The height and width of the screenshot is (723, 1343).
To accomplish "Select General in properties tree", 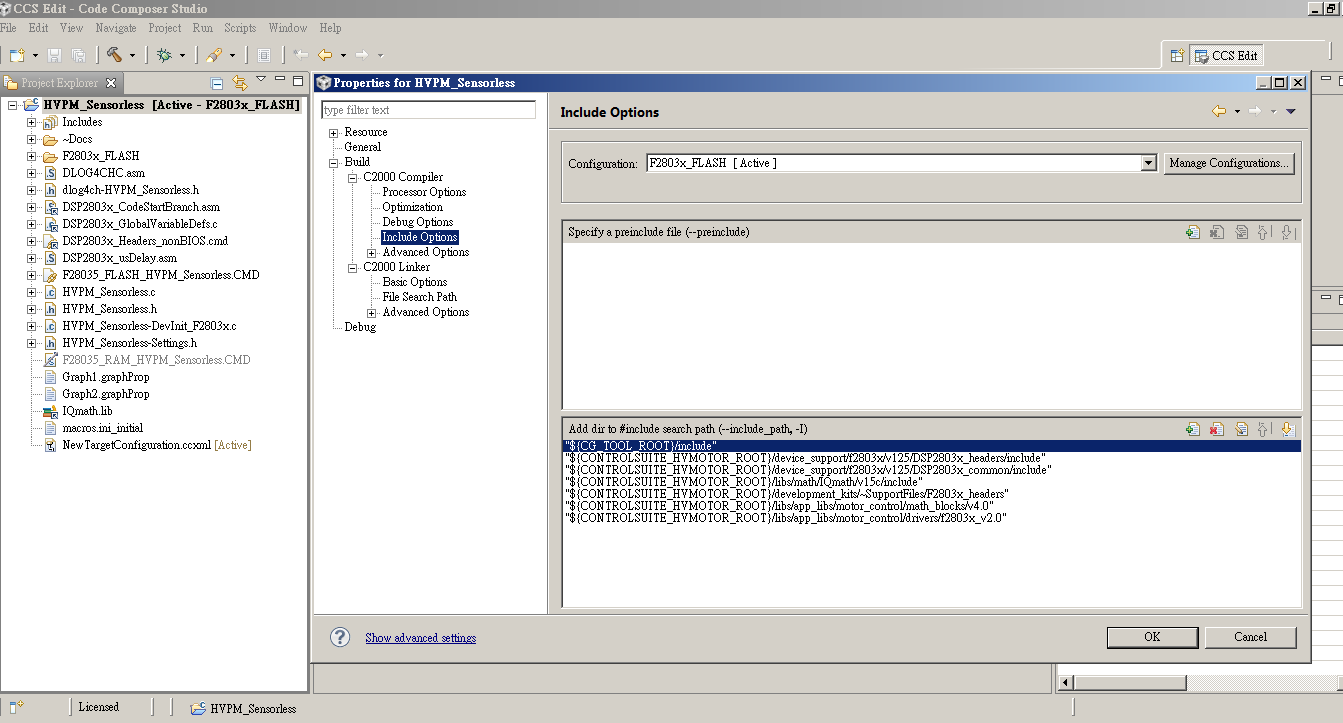I will 362,147.
